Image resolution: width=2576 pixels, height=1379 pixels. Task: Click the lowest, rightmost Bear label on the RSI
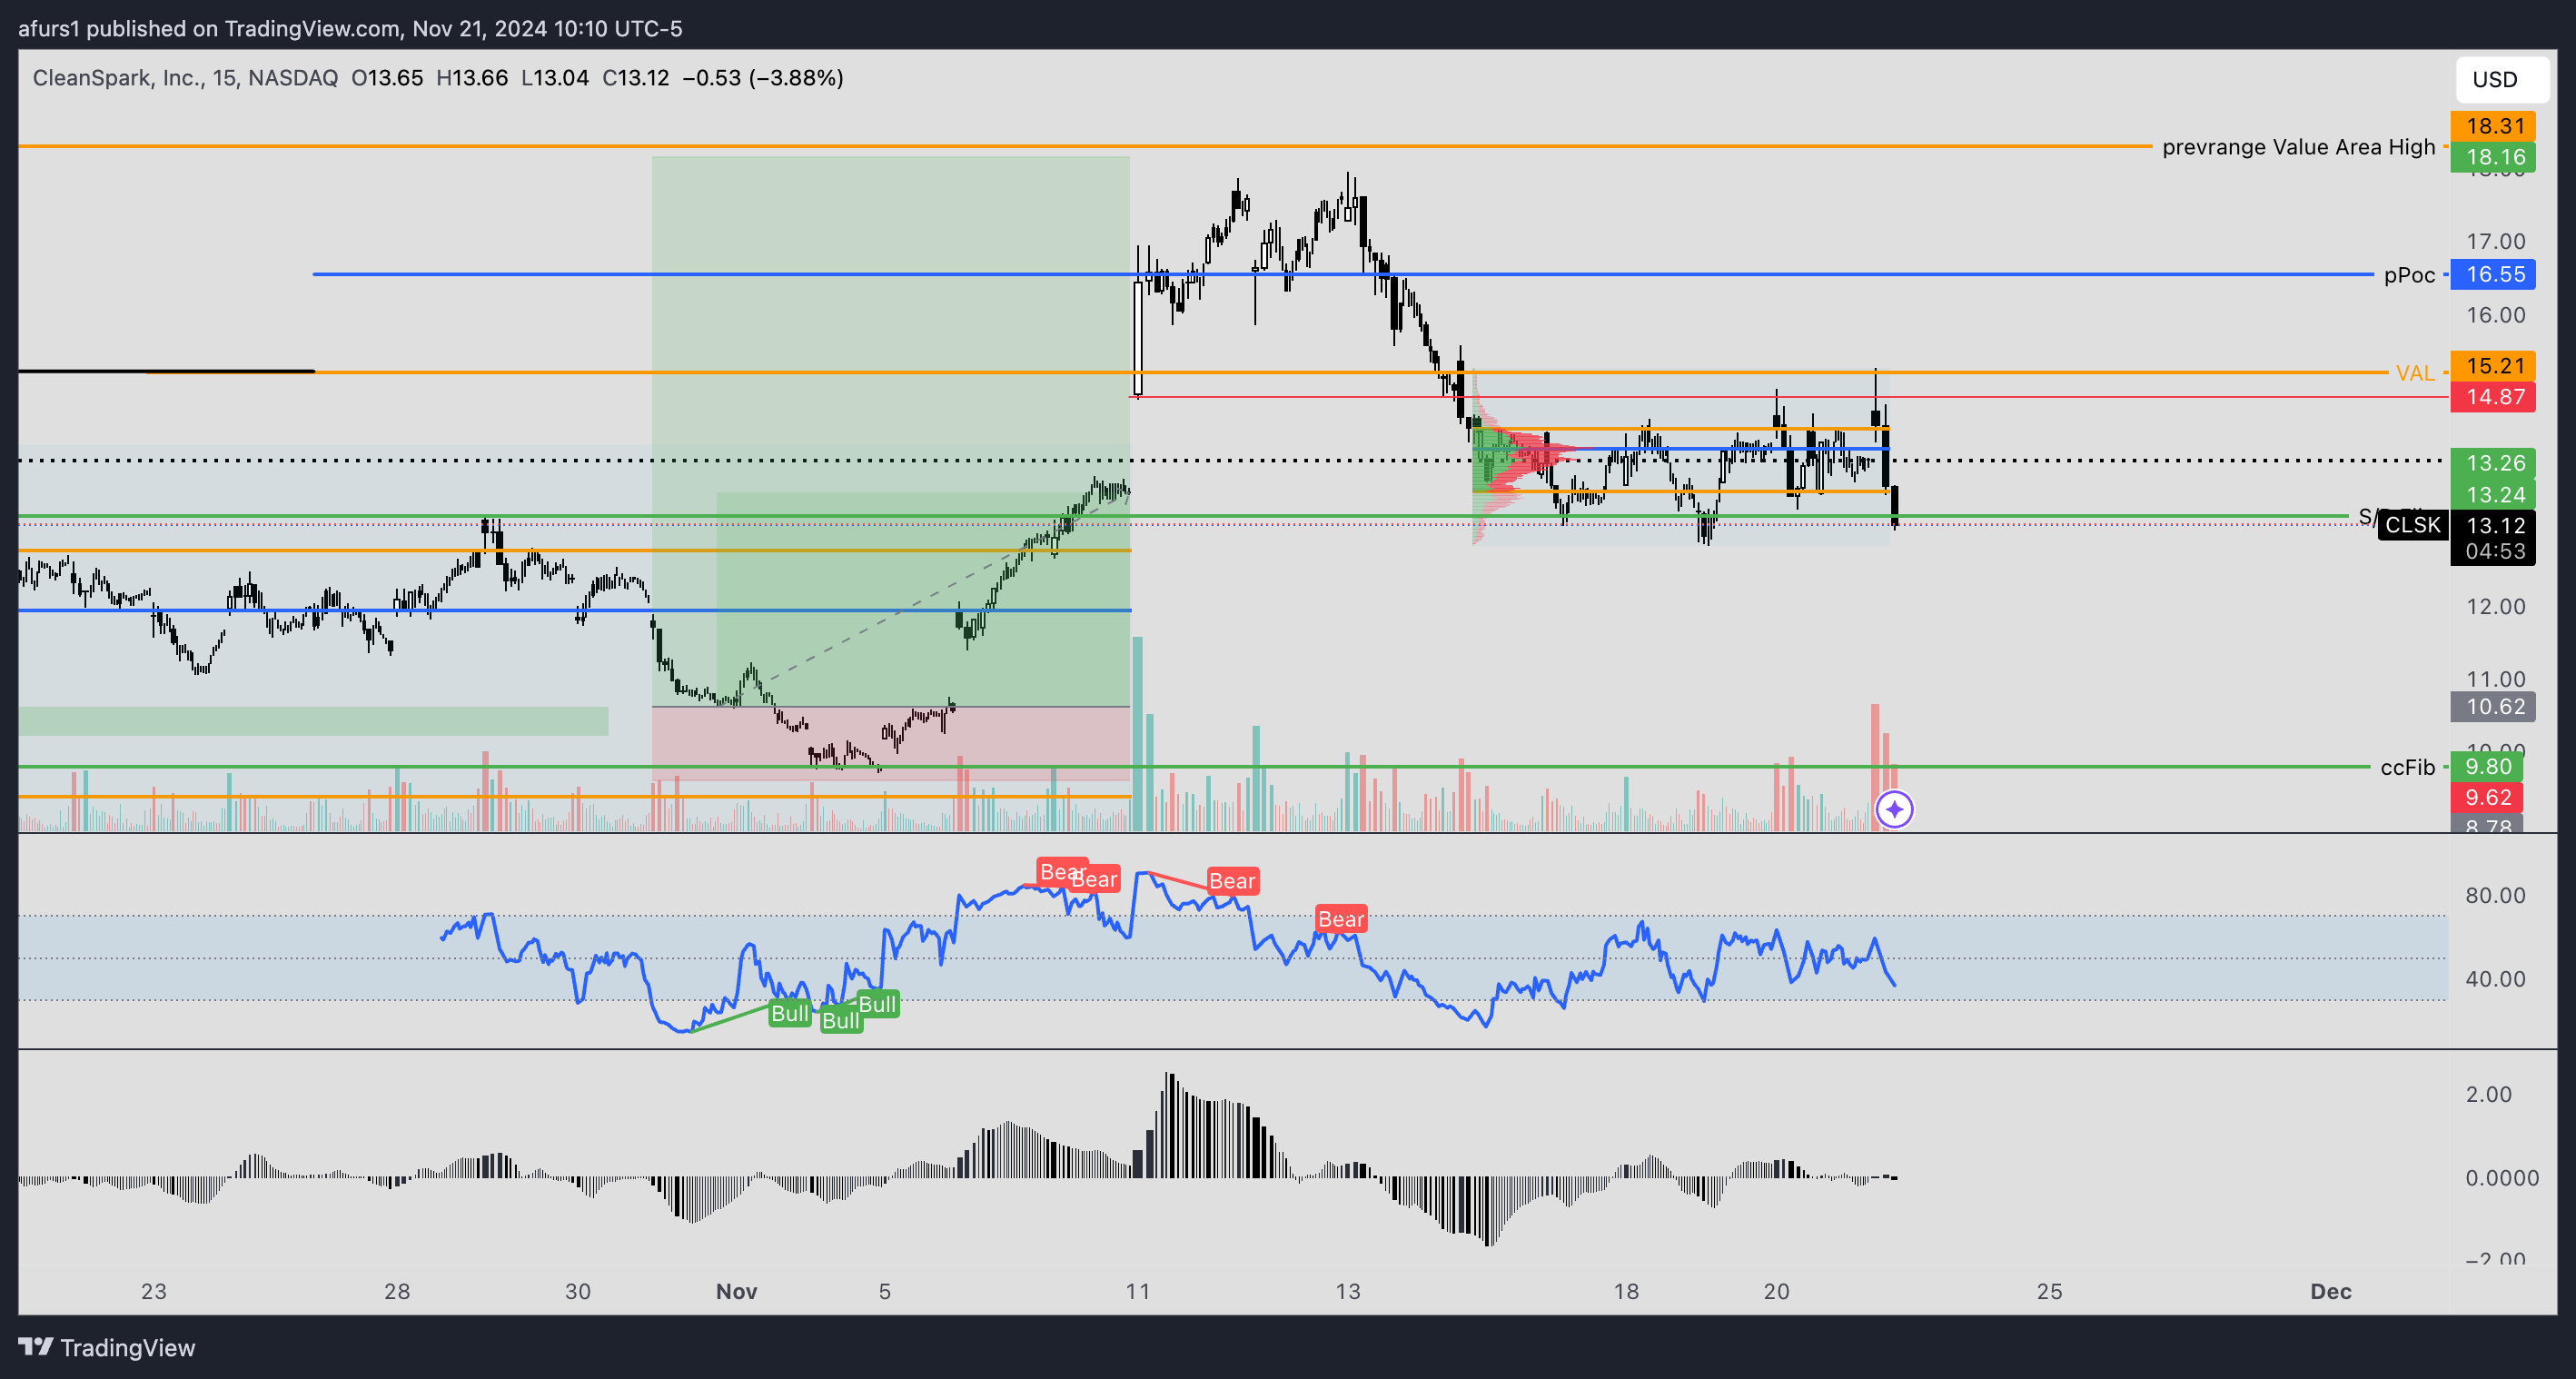click(1341, 919)
